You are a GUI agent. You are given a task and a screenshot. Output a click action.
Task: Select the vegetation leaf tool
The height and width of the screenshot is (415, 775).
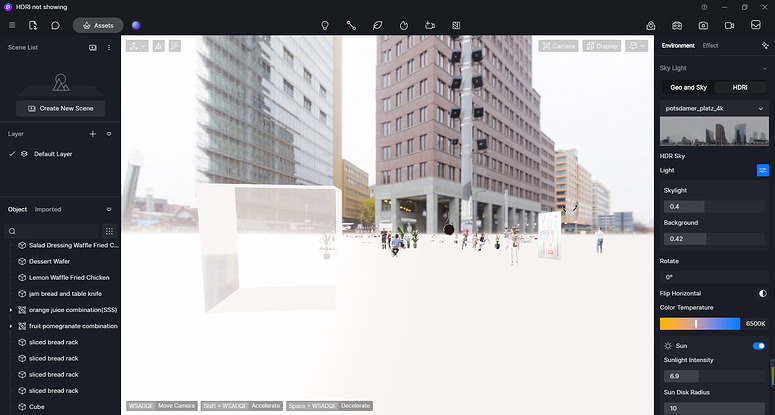(x=378, y=25)
